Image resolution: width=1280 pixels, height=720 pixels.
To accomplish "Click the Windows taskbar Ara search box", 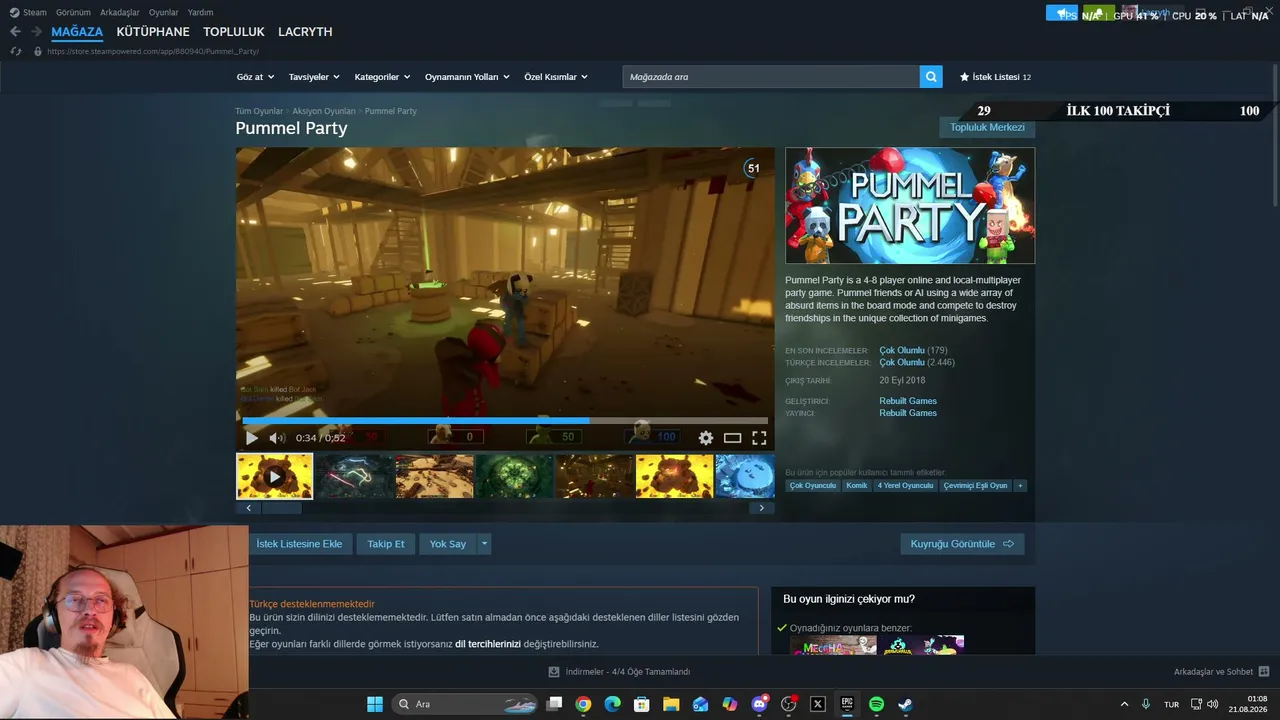I will (x=465, y=704).
